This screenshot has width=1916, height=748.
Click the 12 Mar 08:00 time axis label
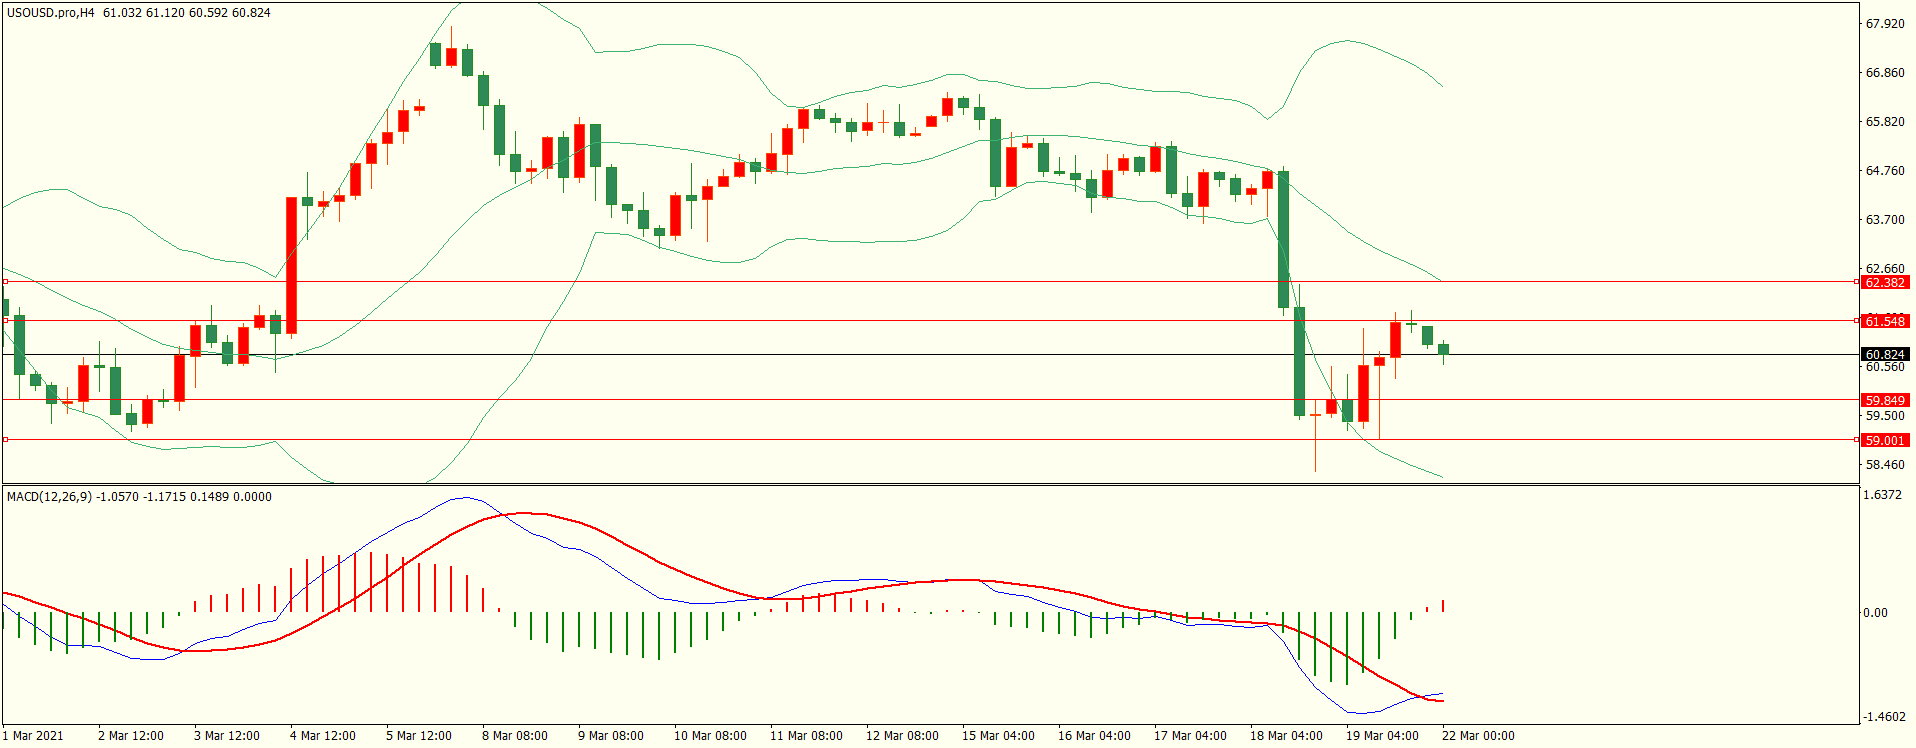tap(901, 736)
